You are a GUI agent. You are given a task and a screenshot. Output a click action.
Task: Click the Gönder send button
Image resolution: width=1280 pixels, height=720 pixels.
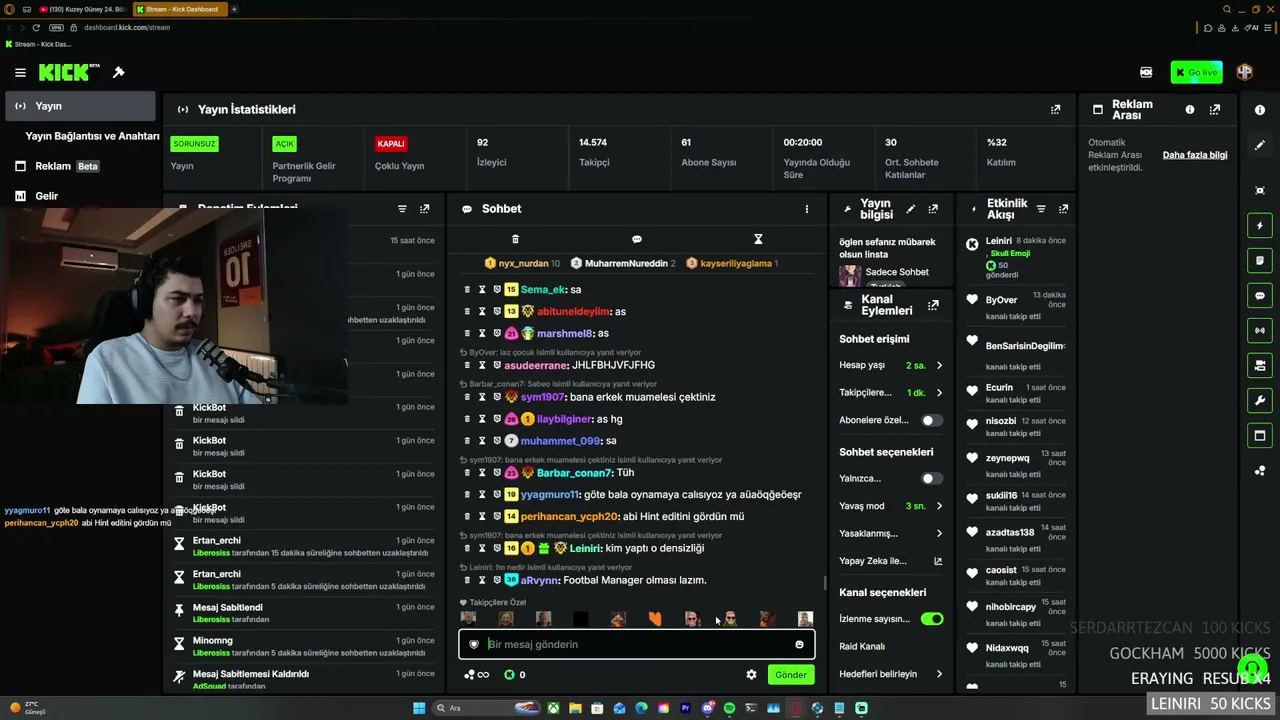click(790, 675)
